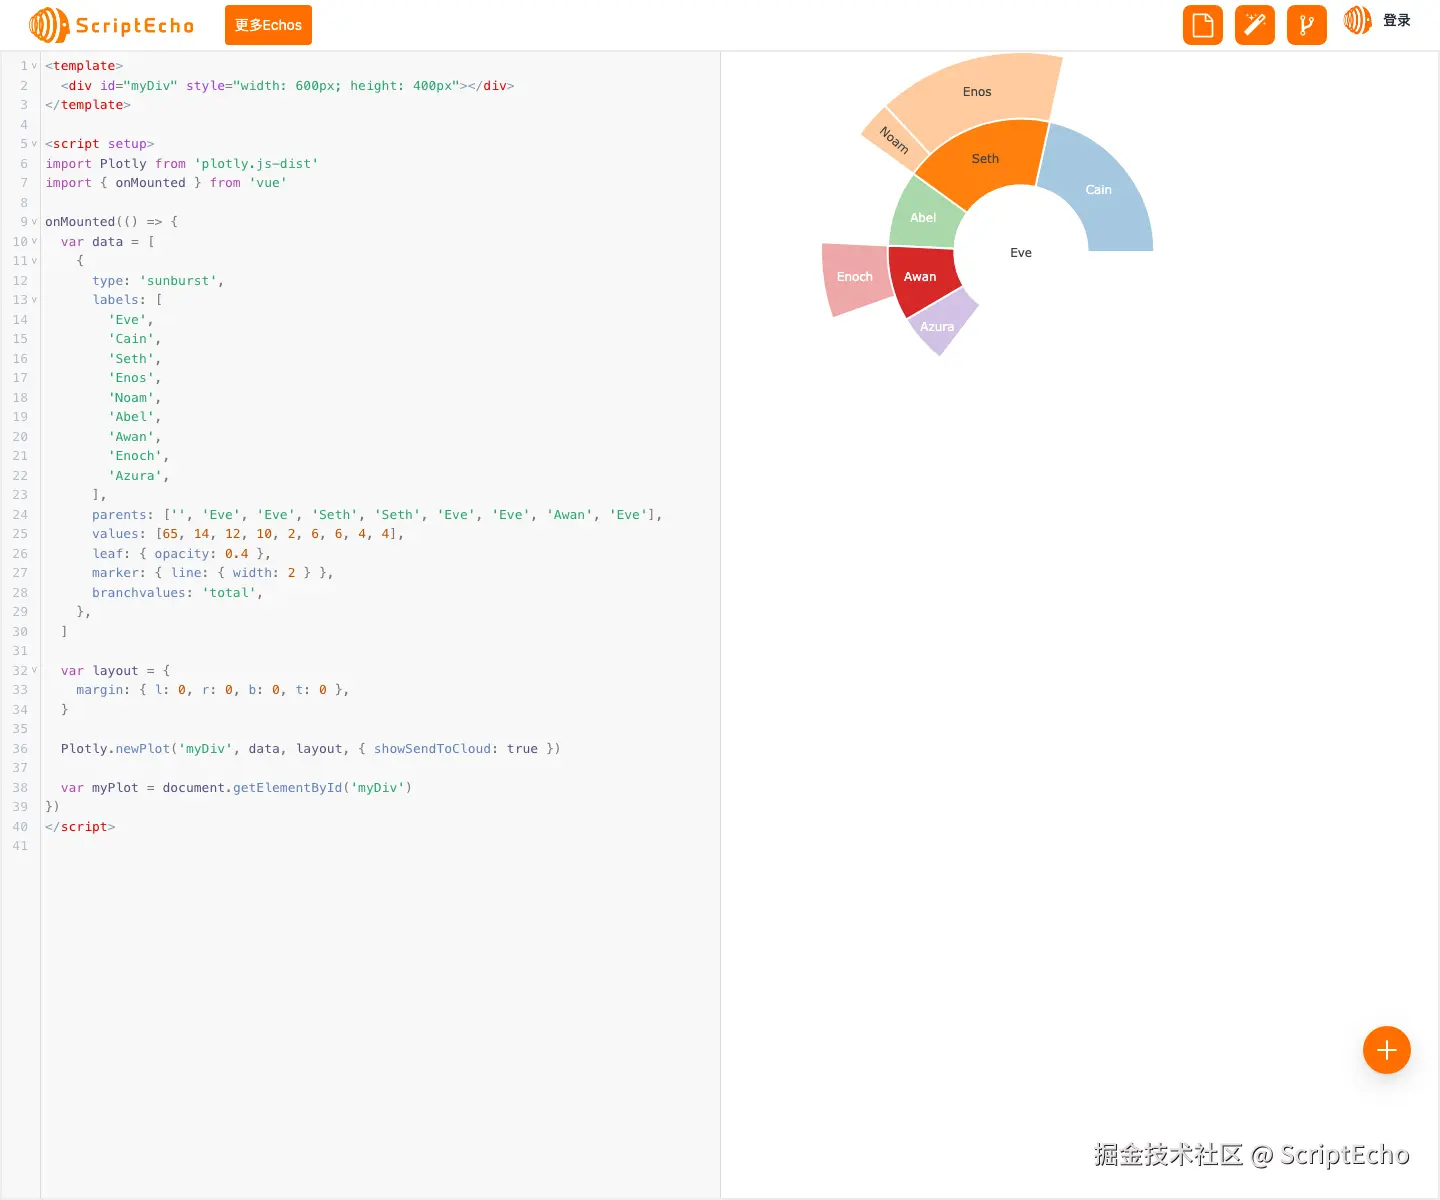The width and height of the screenshot is (1440, 1200).
Task: Click the 'plotly.js-dist' import string
Action: tap(256, 164)
